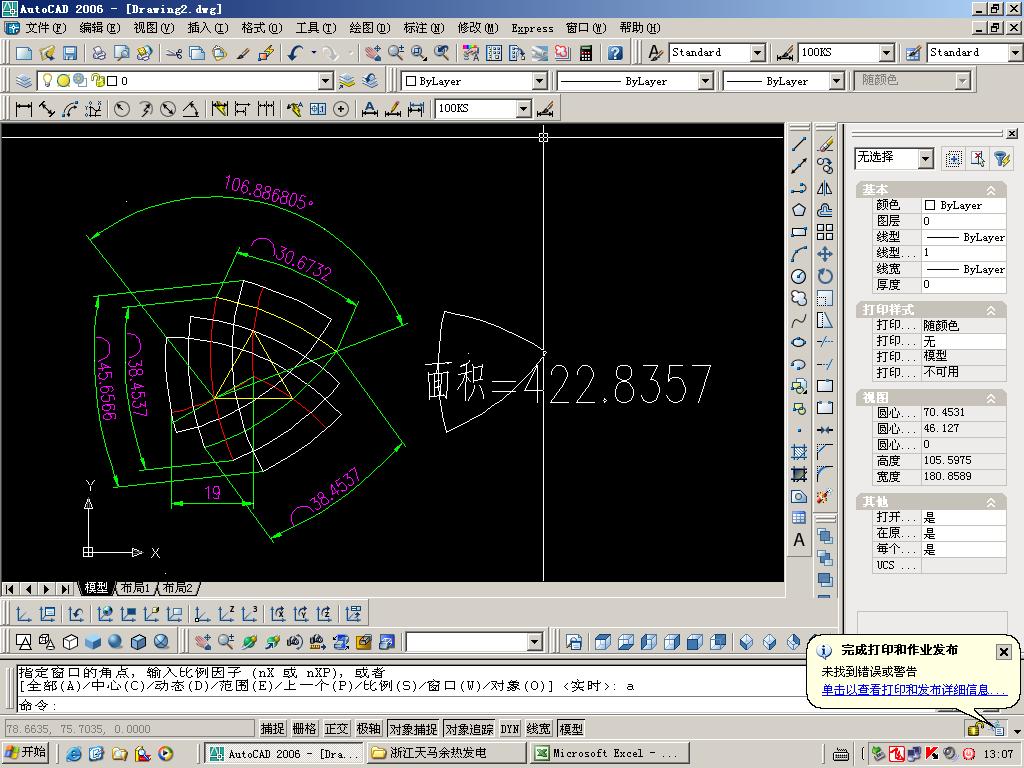Select the Linear dimension tool

(x=24, y=109)
